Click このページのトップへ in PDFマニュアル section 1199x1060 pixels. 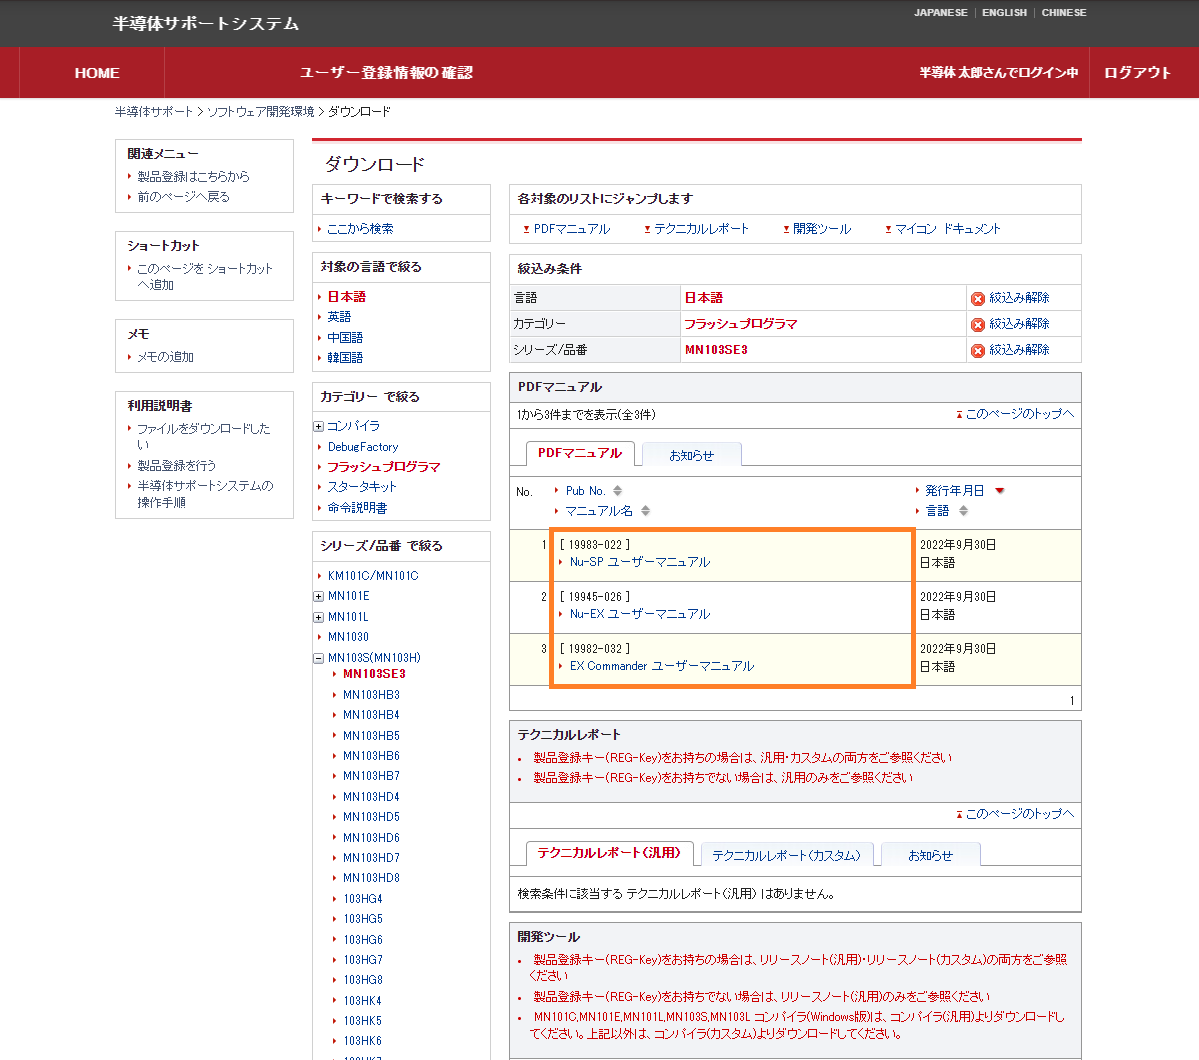(x=1019, y=414)
